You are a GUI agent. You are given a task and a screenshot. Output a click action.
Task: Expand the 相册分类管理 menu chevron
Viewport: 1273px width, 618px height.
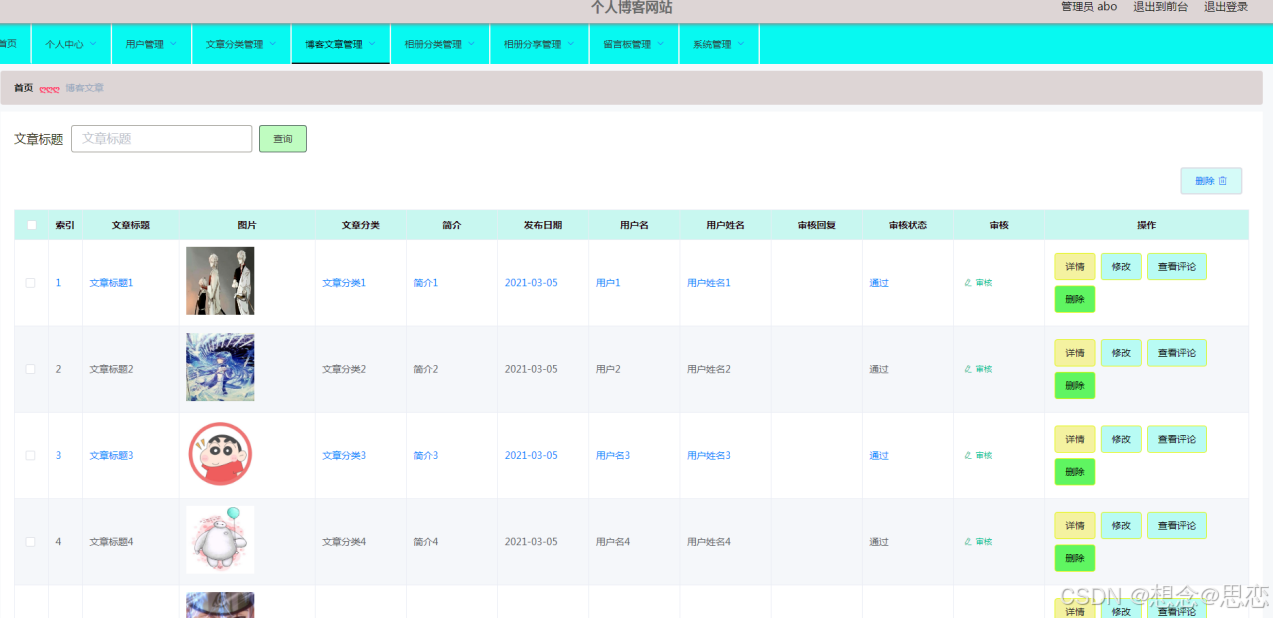click(471, 44)
